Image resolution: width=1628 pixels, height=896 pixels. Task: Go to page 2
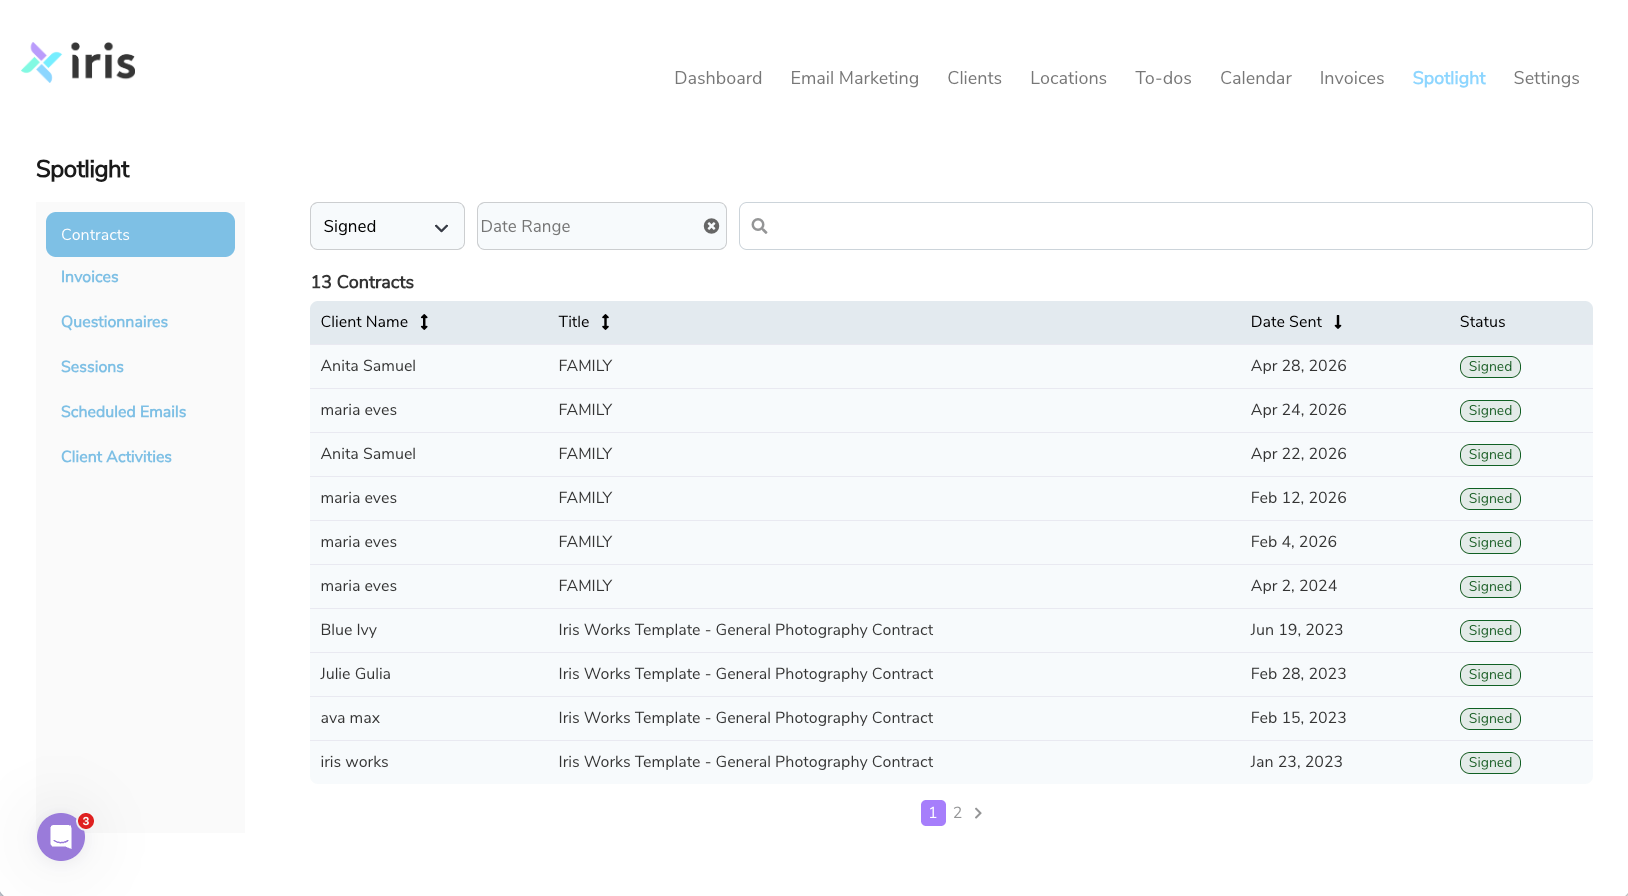click(957, 813)
